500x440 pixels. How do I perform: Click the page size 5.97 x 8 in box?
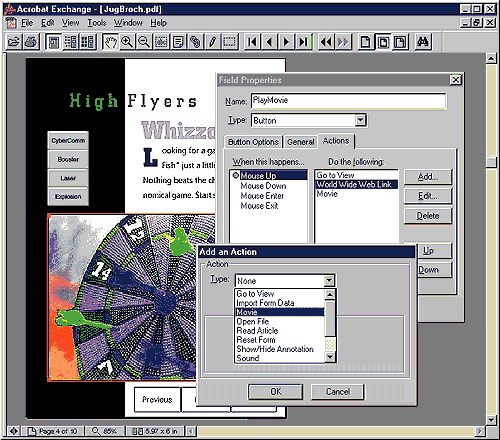[155, 431]
